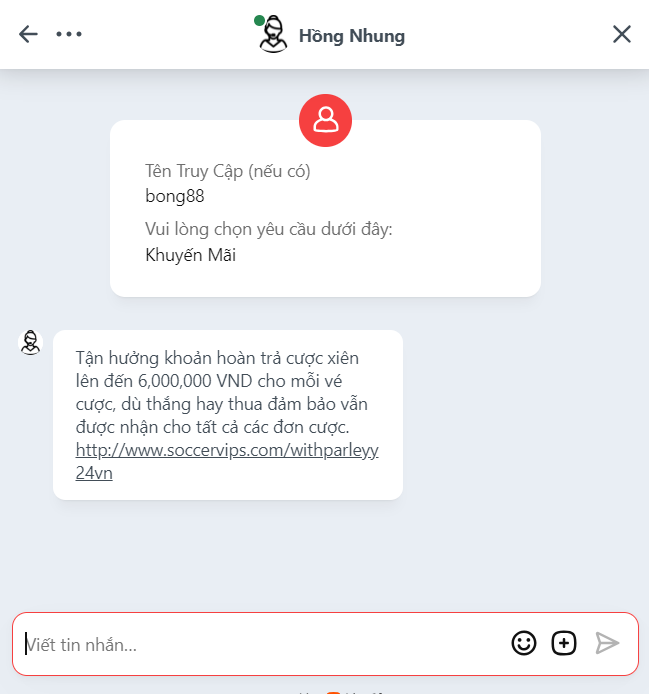This screenshot has height=694, width=649.
Task: Click the Khuyến Mãi request value
Action: tap(190, 255)
